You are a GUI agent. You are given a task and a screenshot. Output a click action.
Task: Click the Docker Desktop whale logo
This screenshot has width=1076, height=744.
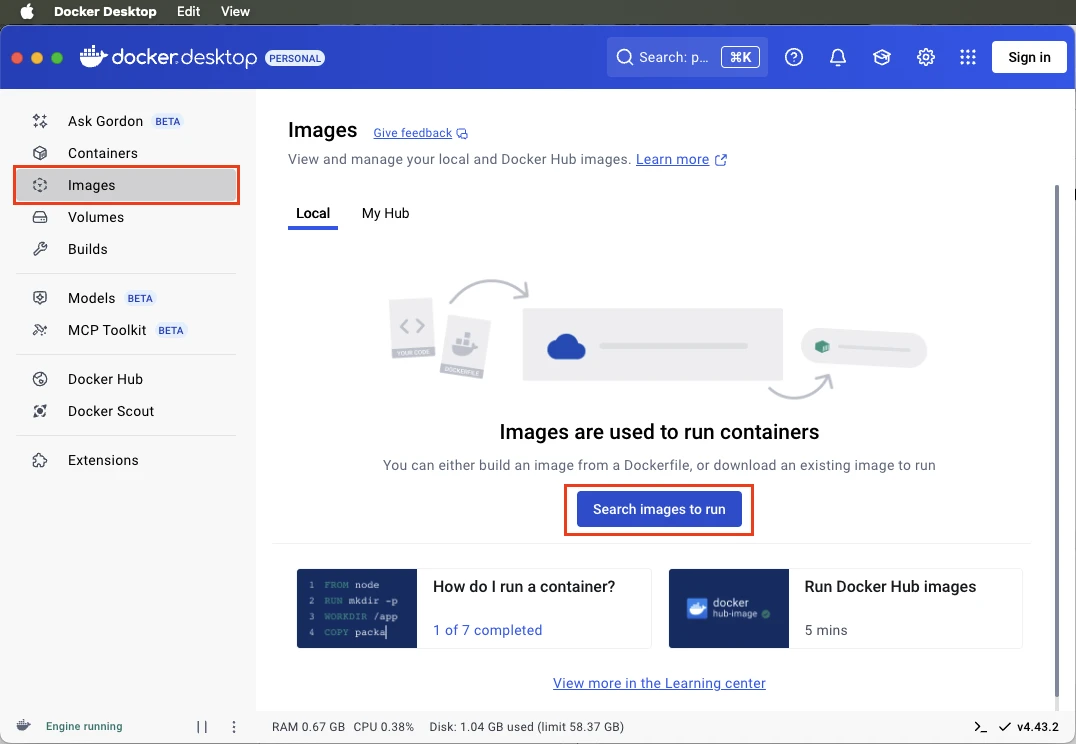[x=93, y=57]
